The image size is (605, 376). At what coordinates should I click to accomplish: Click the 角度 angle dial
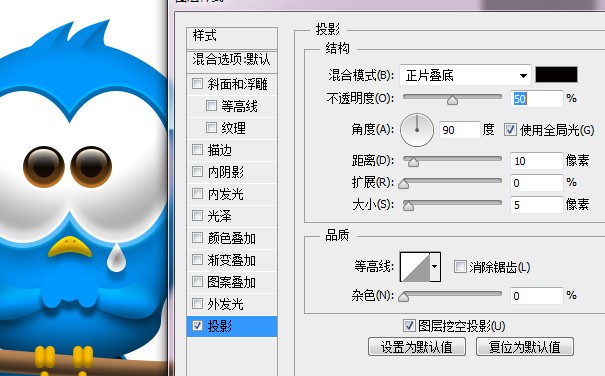[x=417, y=130]
